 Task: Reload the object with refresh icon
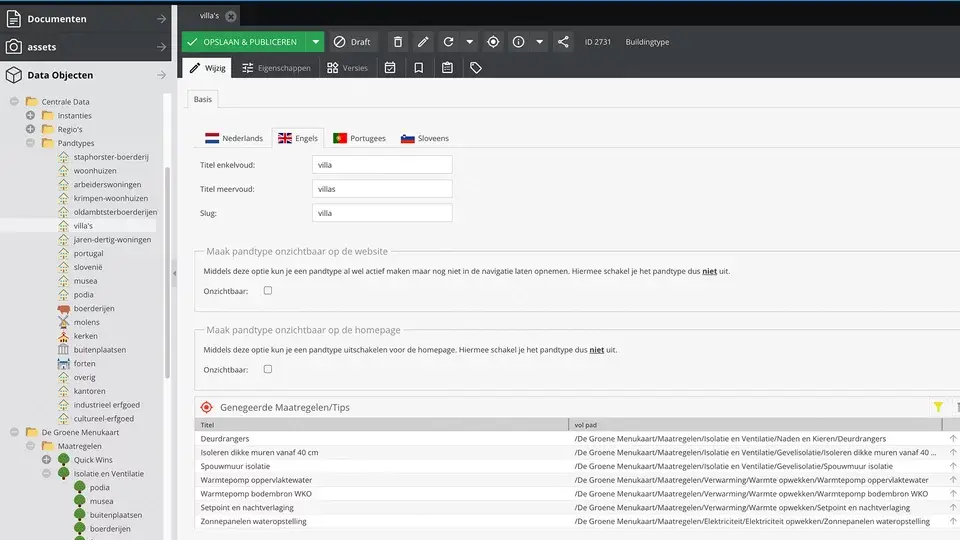(x=448, y=42)
